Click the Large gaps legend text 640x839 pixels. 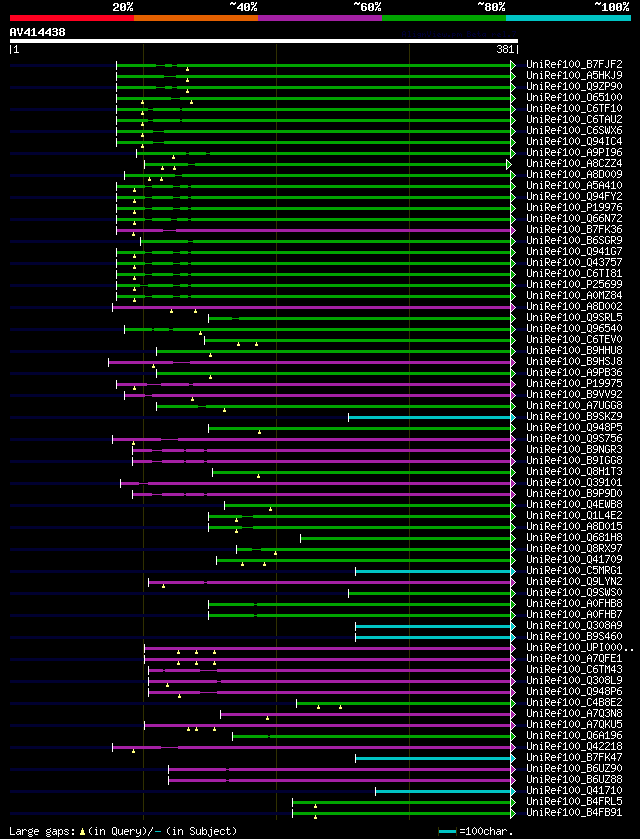[43, 832]
